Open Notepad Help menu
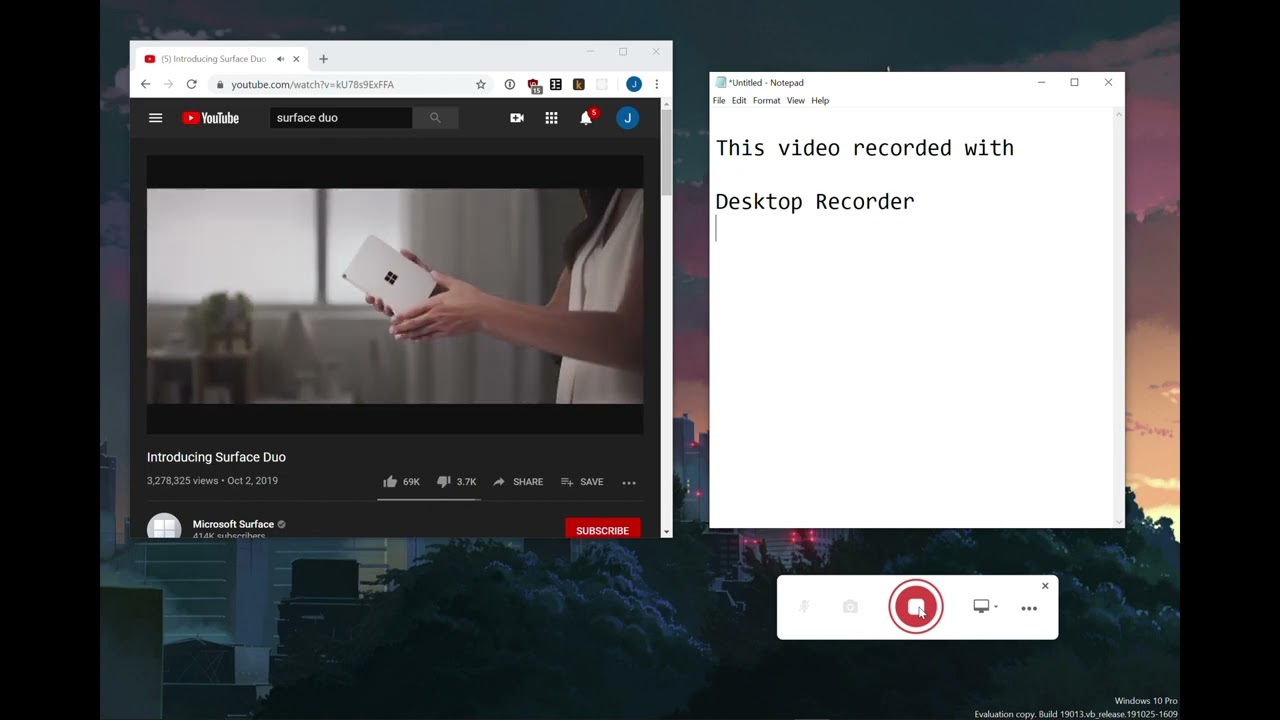This screenshot has width=1280, height=720. (820, 101)
